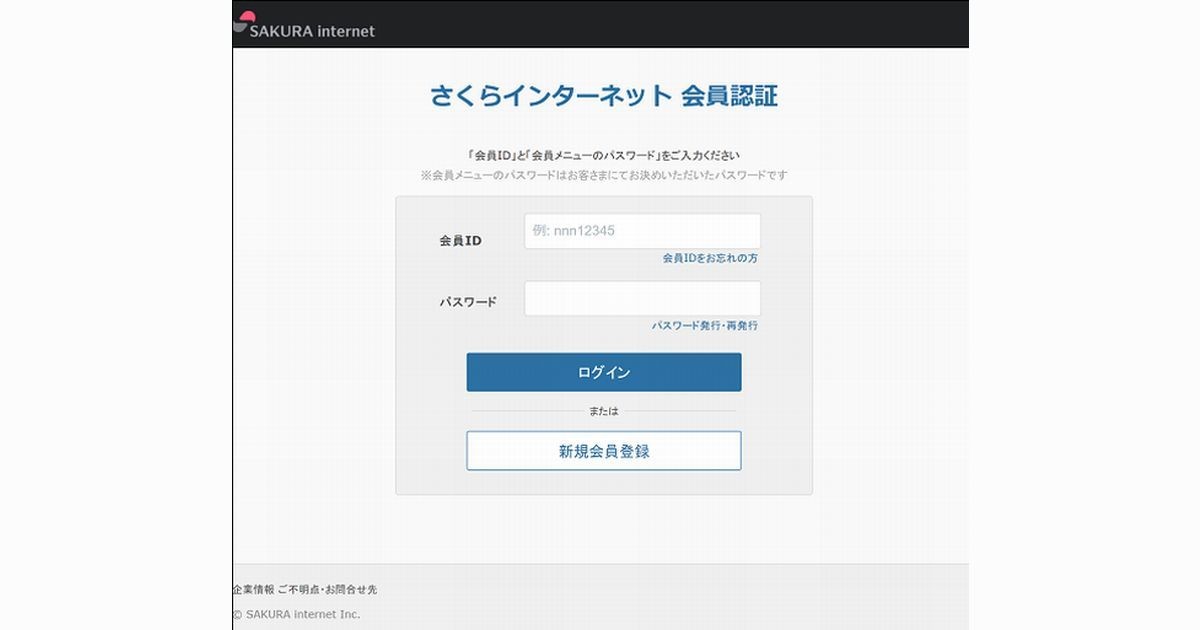Image resolution: width=1200 pixels, height=630 pixels.
Task: Click the パスワード field label
Action: tap(468, 302)
